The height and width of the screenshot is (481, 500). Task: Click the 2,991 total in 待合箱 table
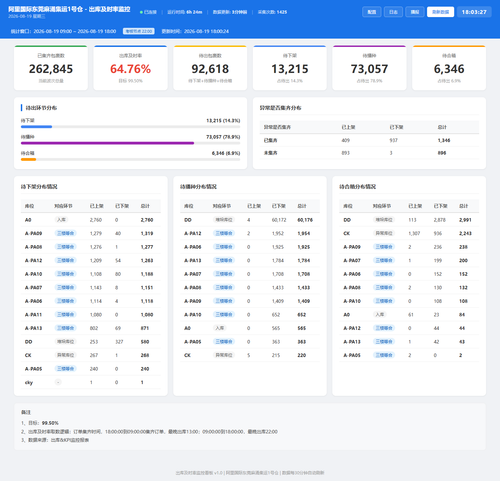pos(465,220)
